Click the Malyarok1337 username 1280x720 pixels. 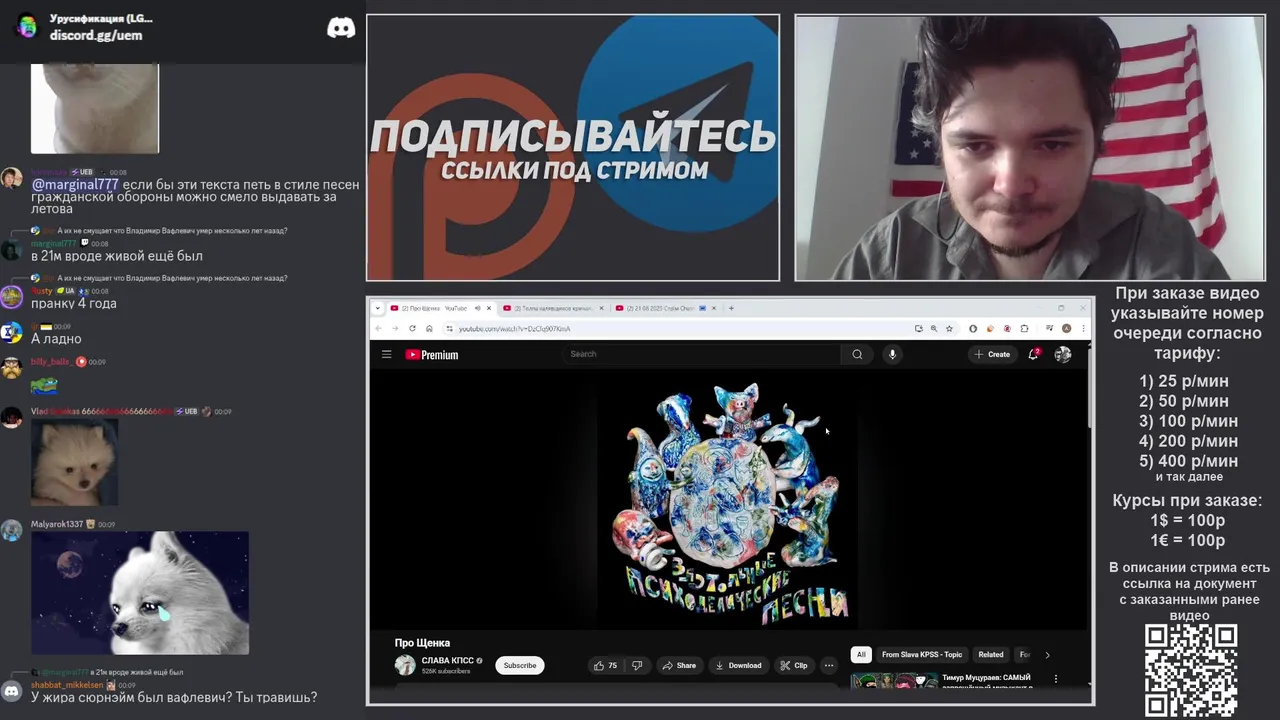click(56, 524)
